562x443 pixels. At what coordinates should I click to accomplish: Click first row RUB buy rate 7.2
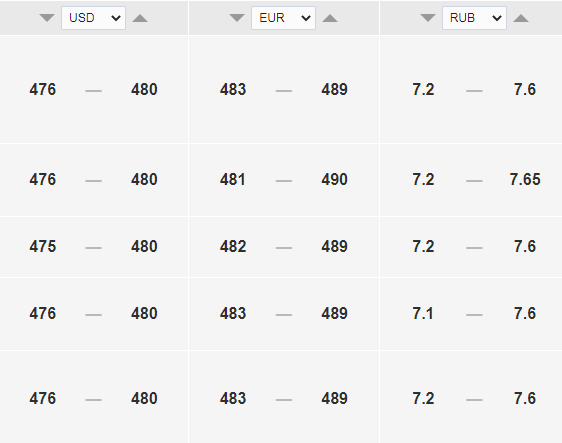(423, 90)
